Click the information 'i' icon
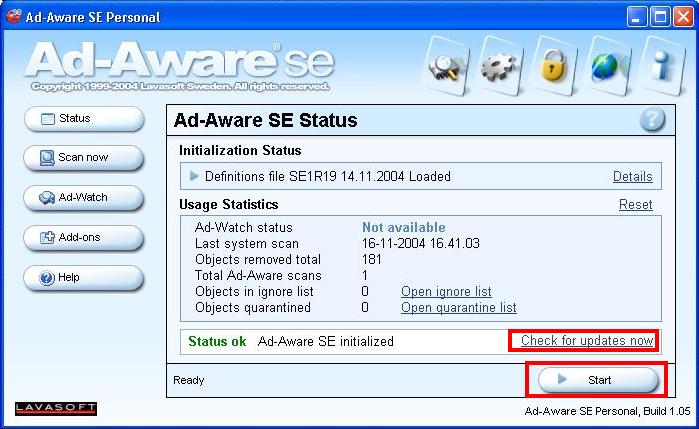The height and width of the screenshot is (429, 699). click(x=662, y=66)
